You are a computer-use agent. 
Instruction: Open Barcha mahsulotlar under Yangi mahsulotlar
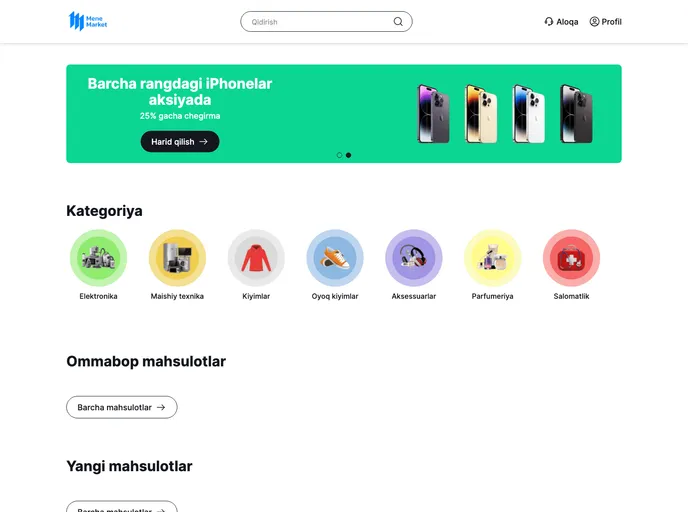coord(122,506)
